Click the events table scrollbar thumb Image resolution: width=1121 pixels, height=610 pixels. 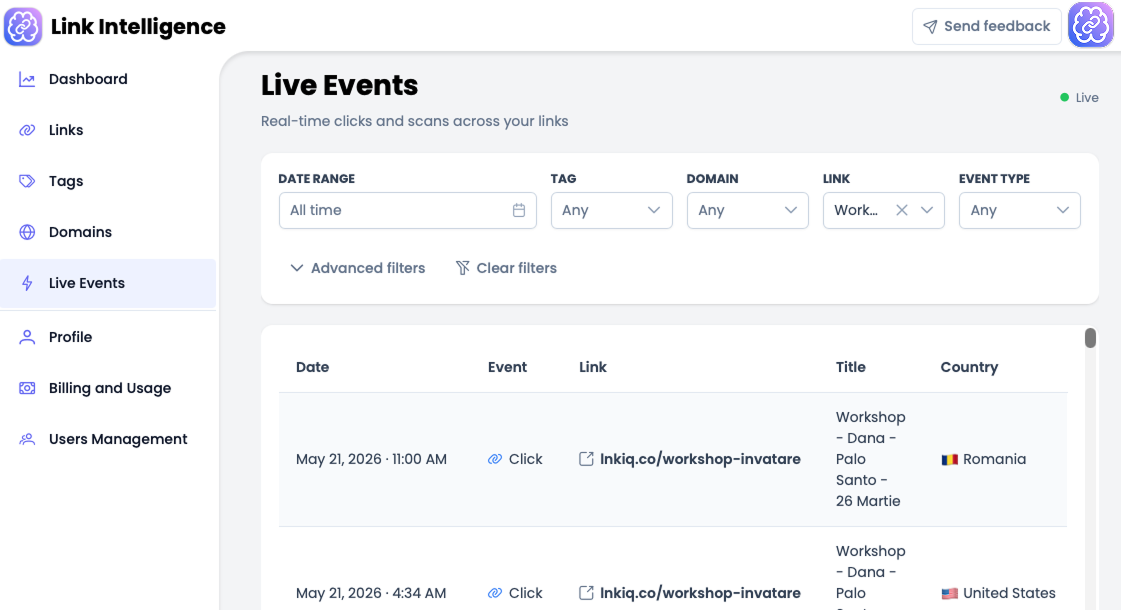coord(1090,338)
